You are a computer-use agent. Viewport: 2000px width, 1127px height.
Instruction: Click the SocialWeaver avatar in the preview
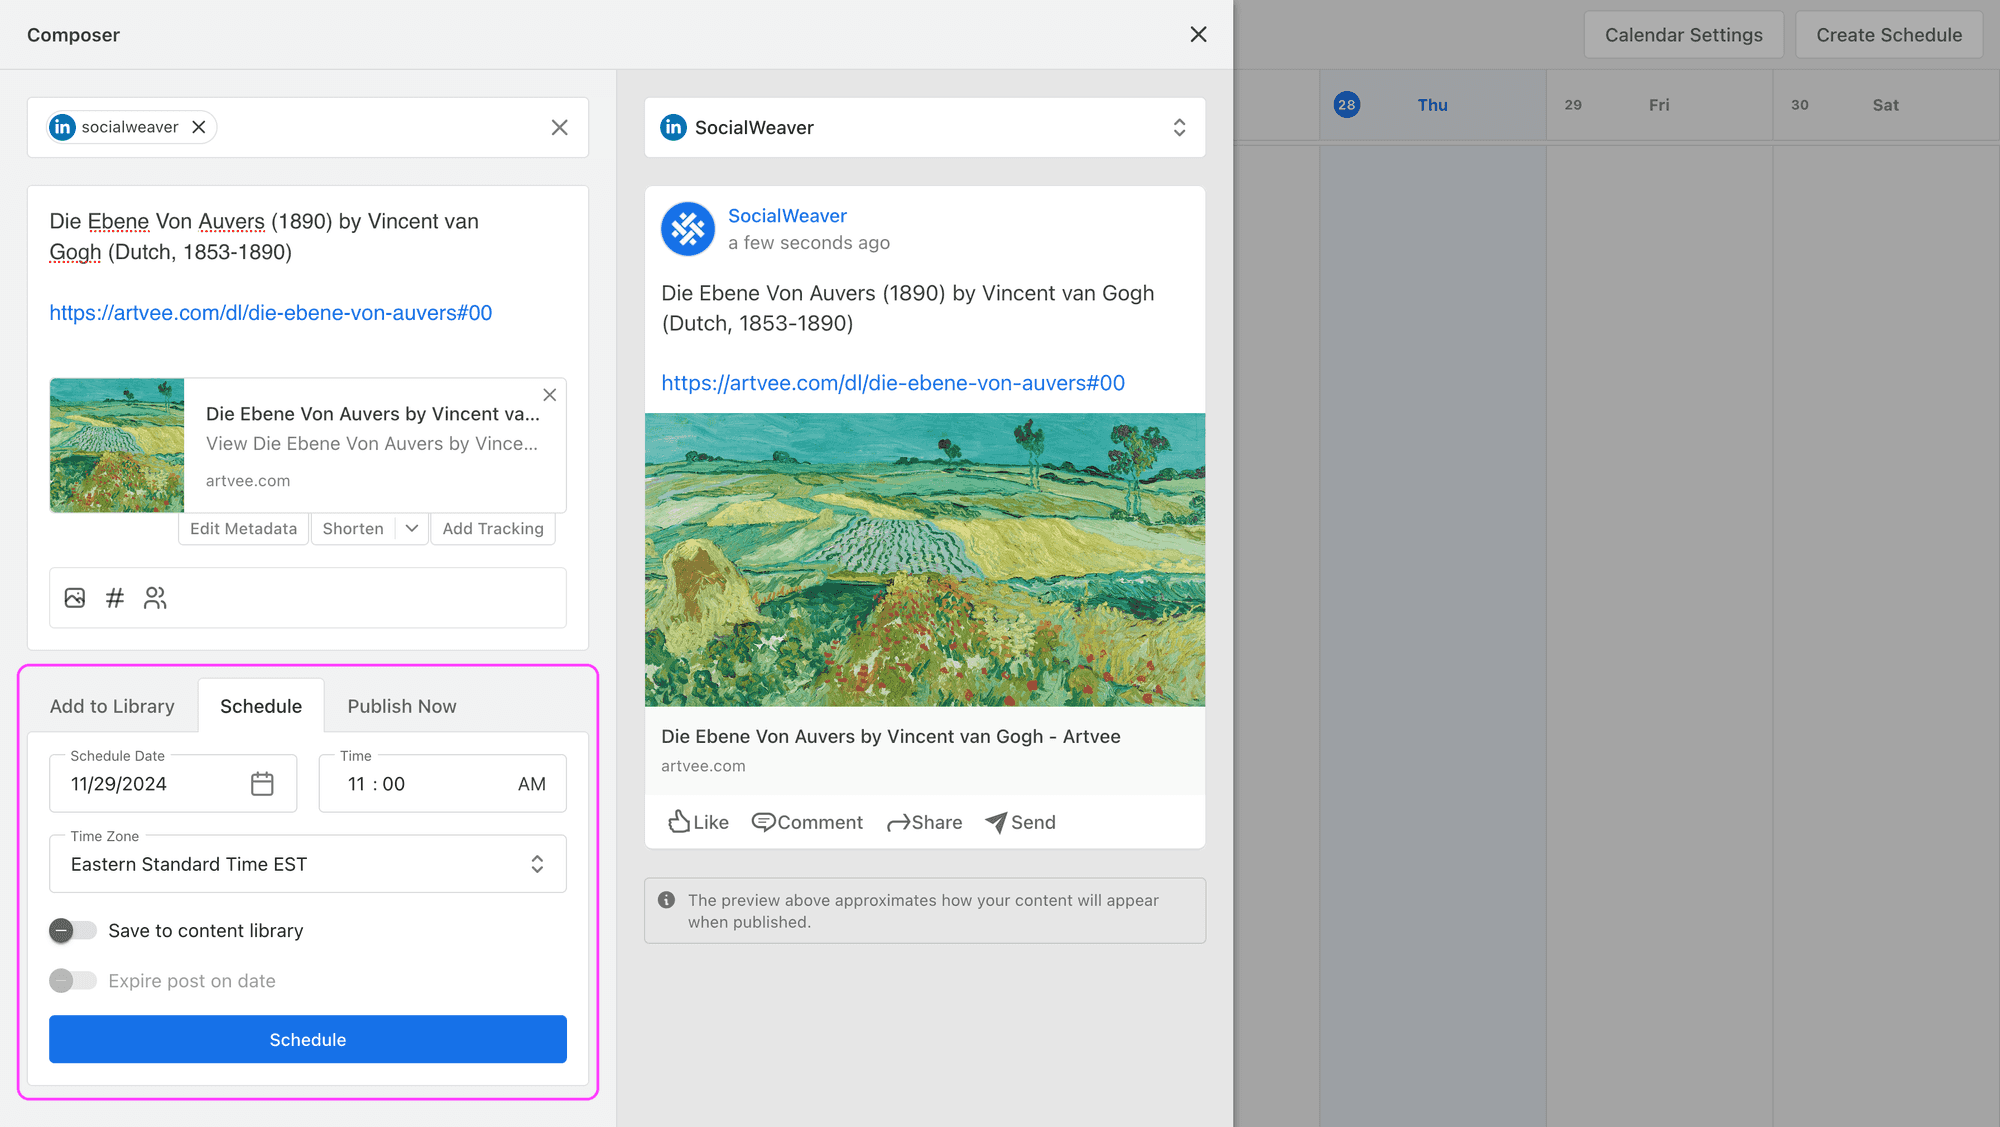[688, 229]
